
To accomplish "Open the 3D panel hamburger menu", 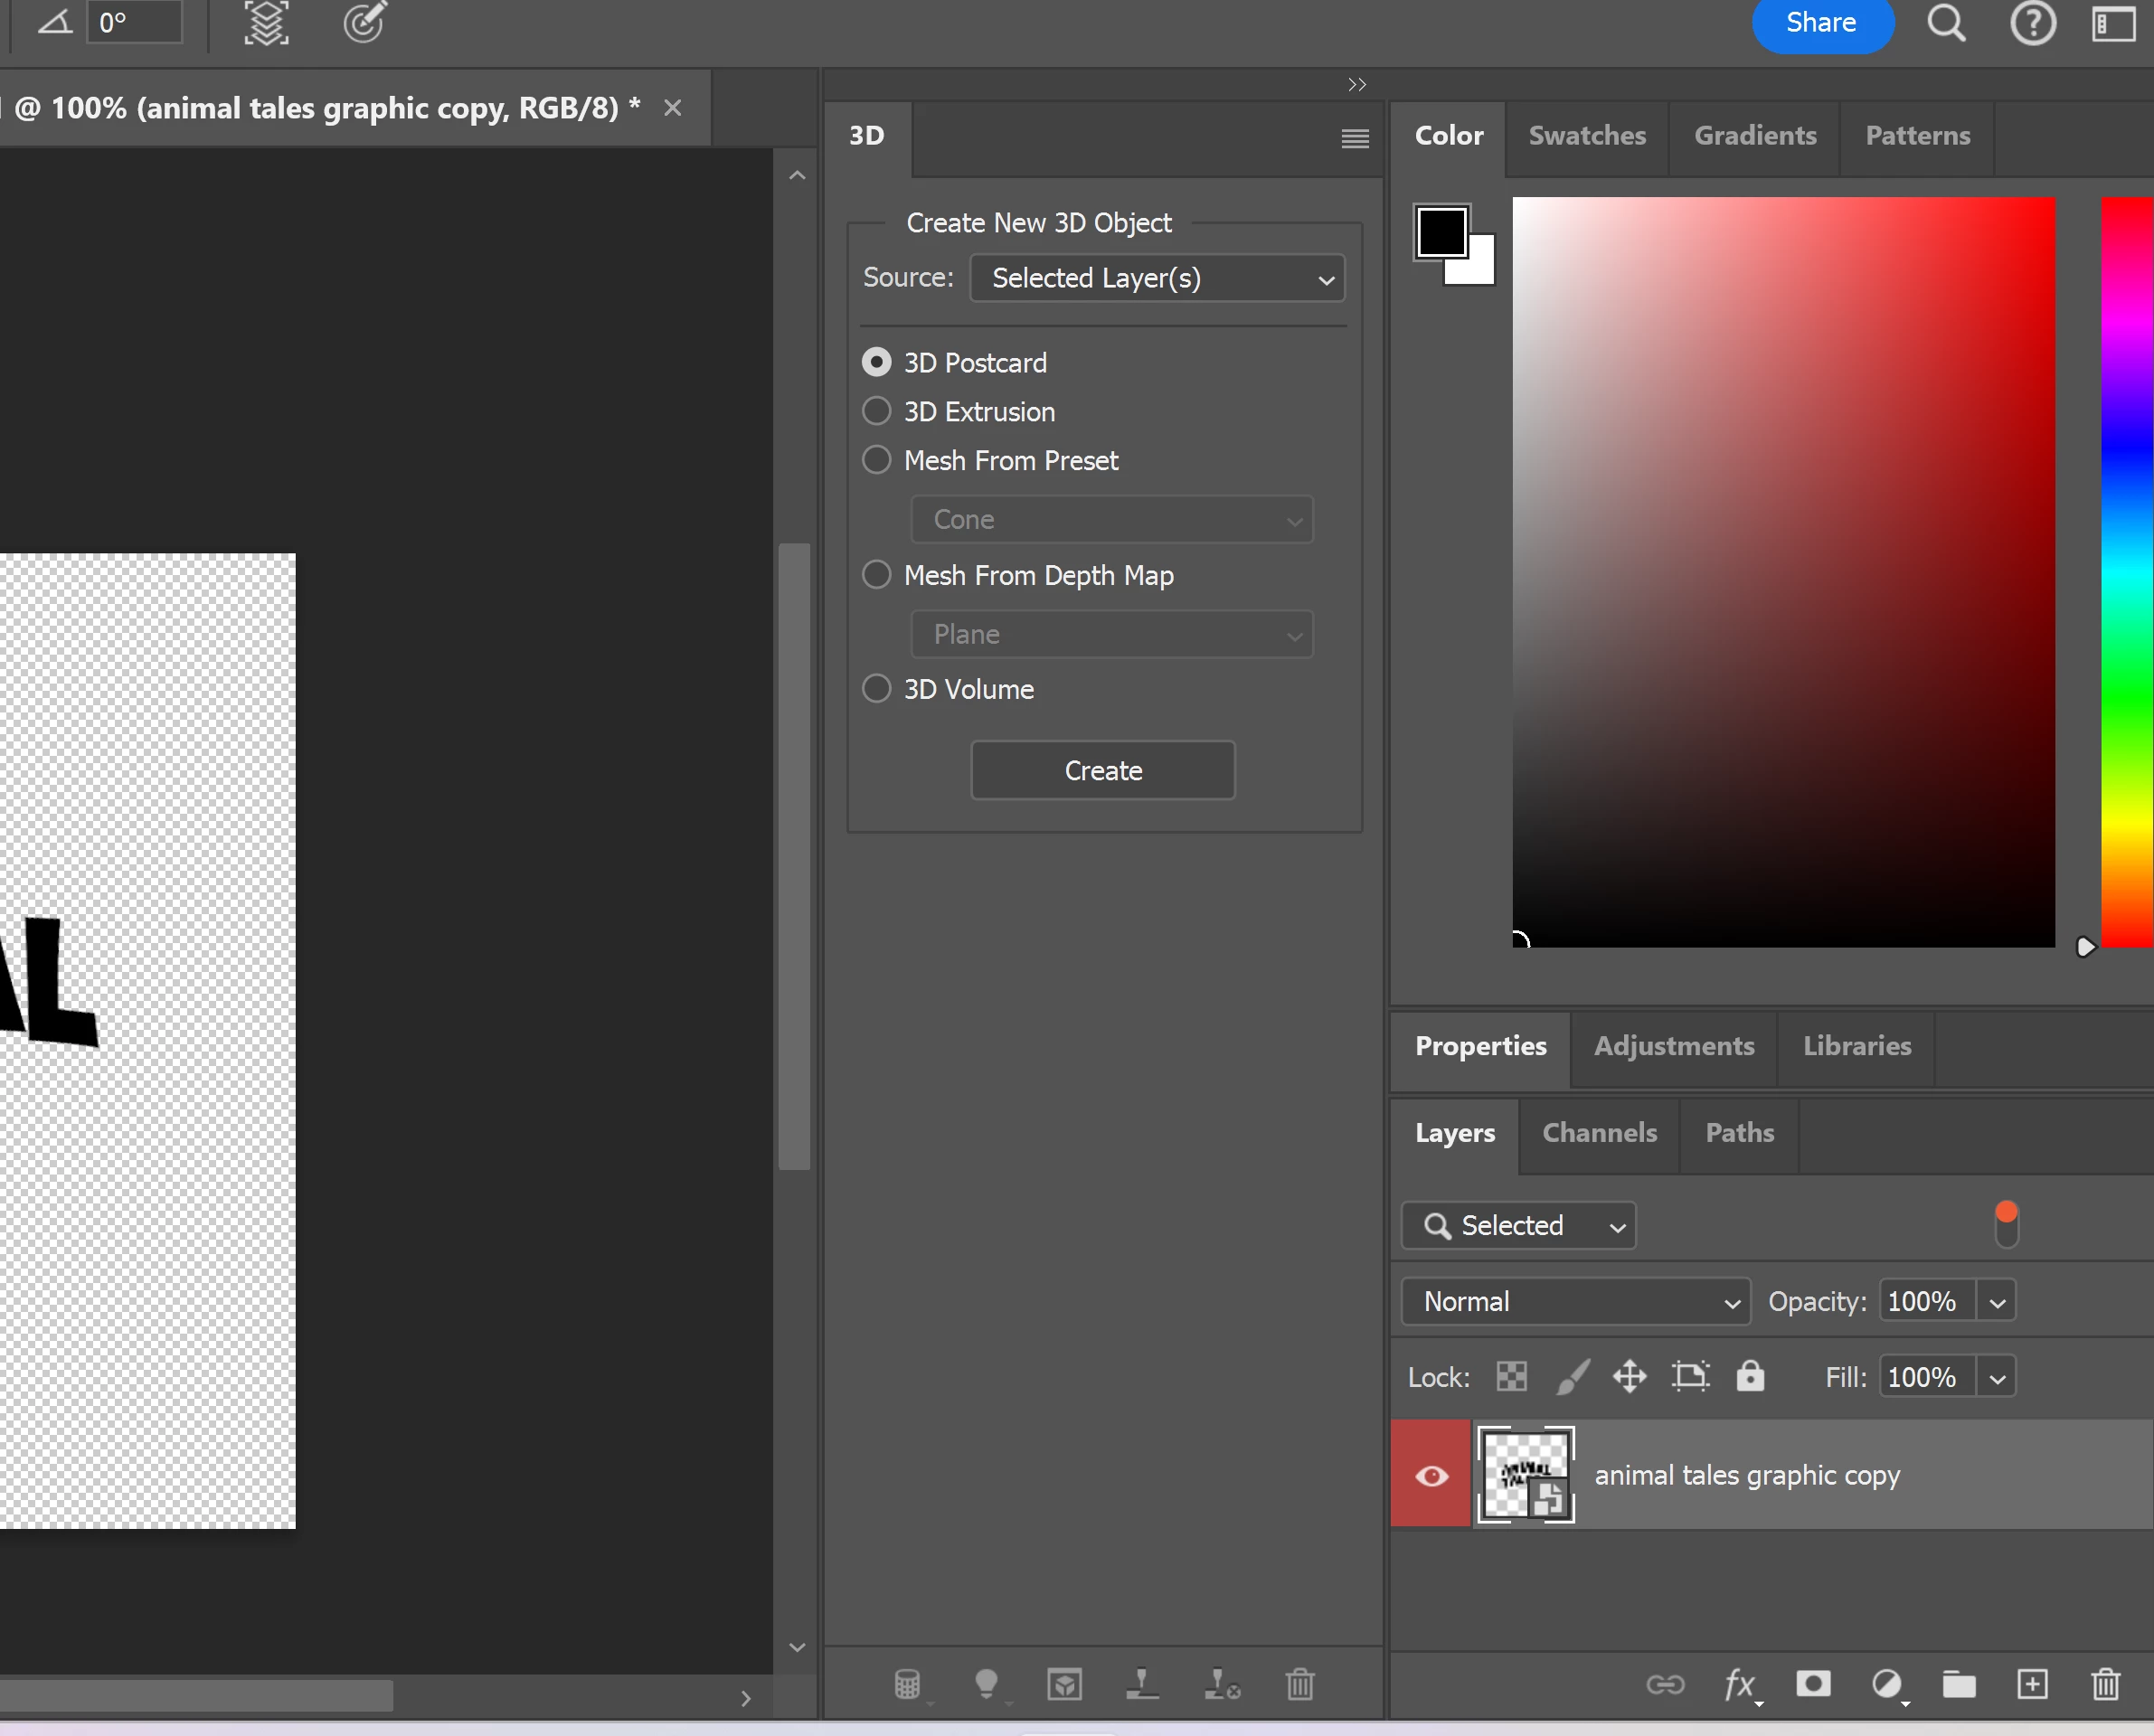I will pos(1355,138).
